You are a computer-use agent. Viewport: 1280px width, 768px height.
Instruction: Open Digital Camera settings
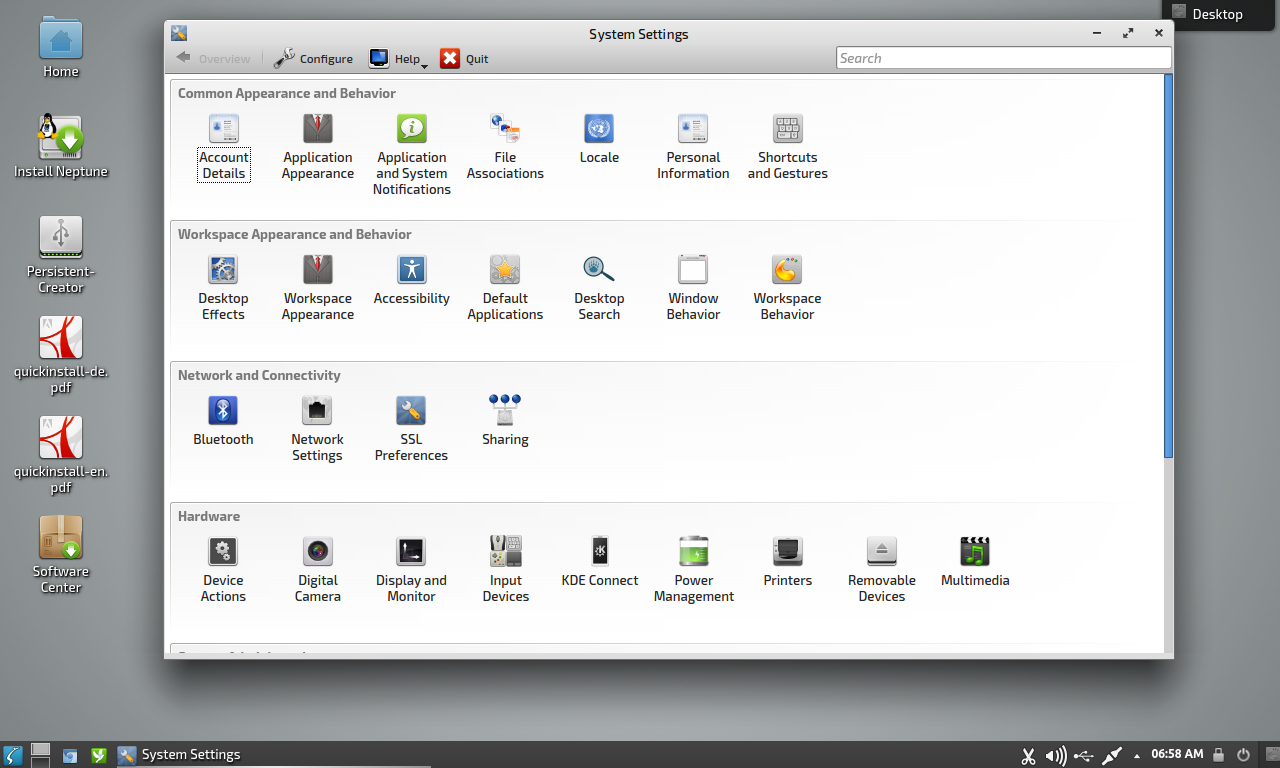click(x=317, y=570)
